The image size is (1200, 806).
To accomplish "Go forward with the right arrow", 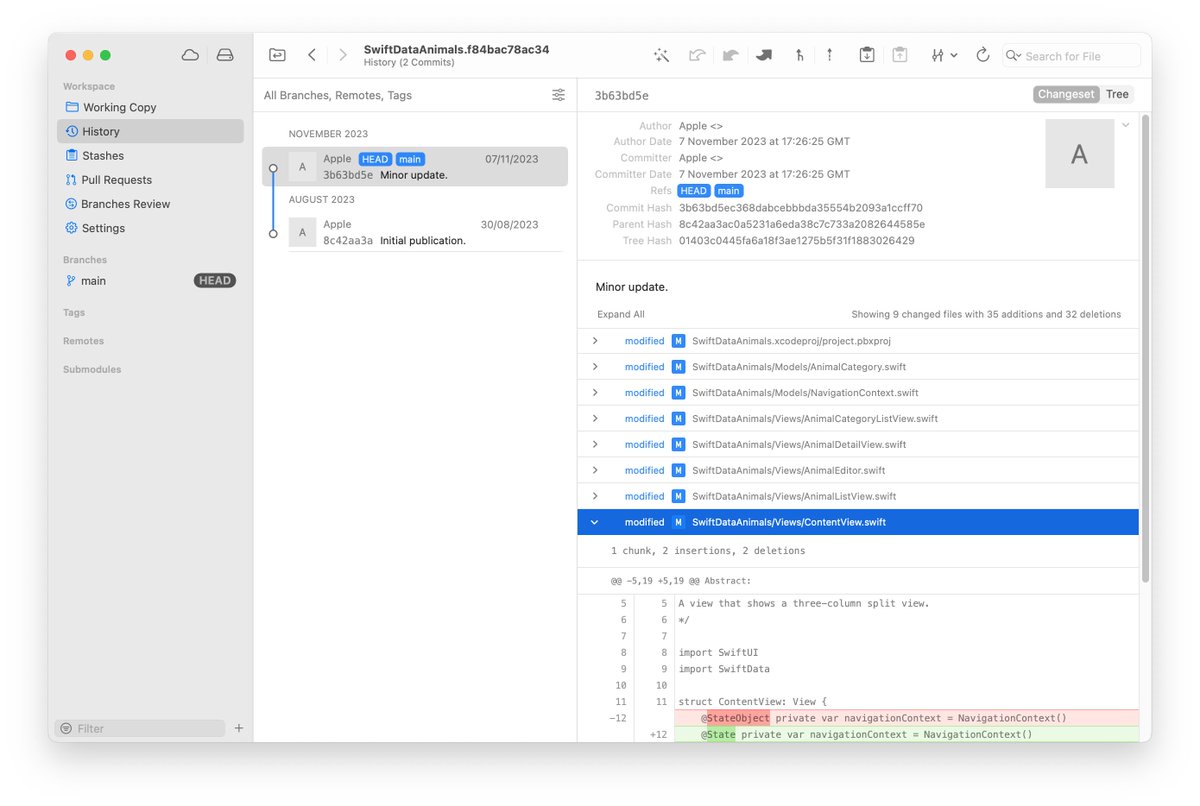I will 343,55.
